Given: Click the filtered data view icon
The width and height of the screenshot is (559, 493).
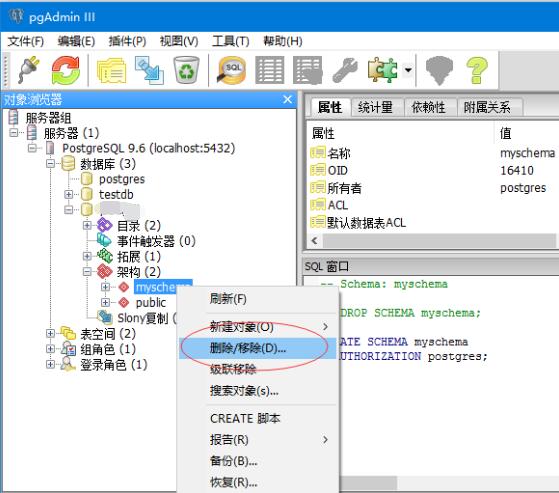Looking at the screenshot, I should (x=308, y=70).
